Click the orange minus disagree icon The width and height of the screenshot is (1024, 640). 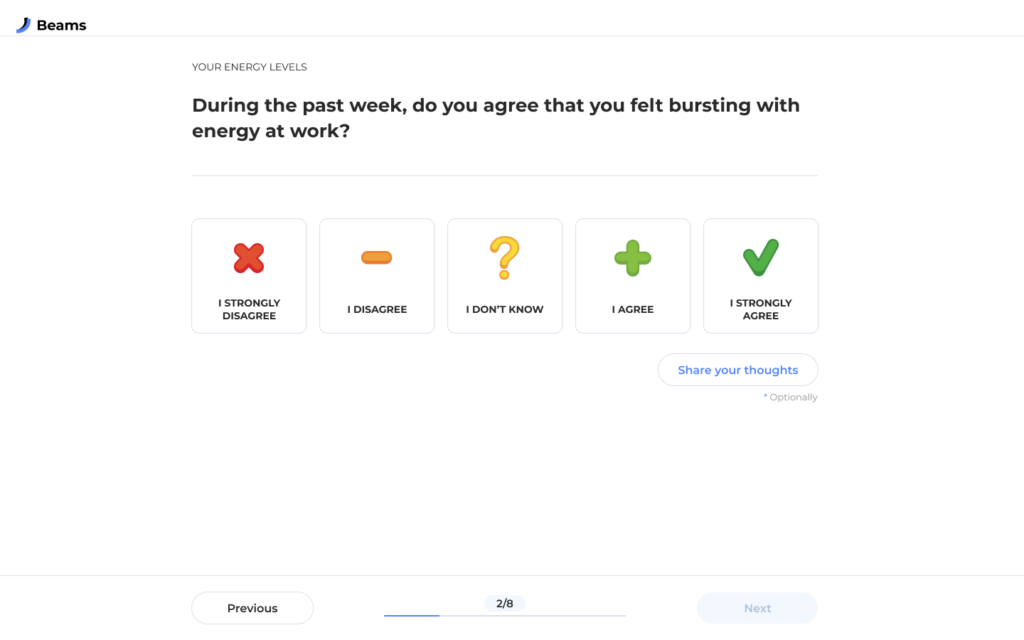[x=377, y=257]
